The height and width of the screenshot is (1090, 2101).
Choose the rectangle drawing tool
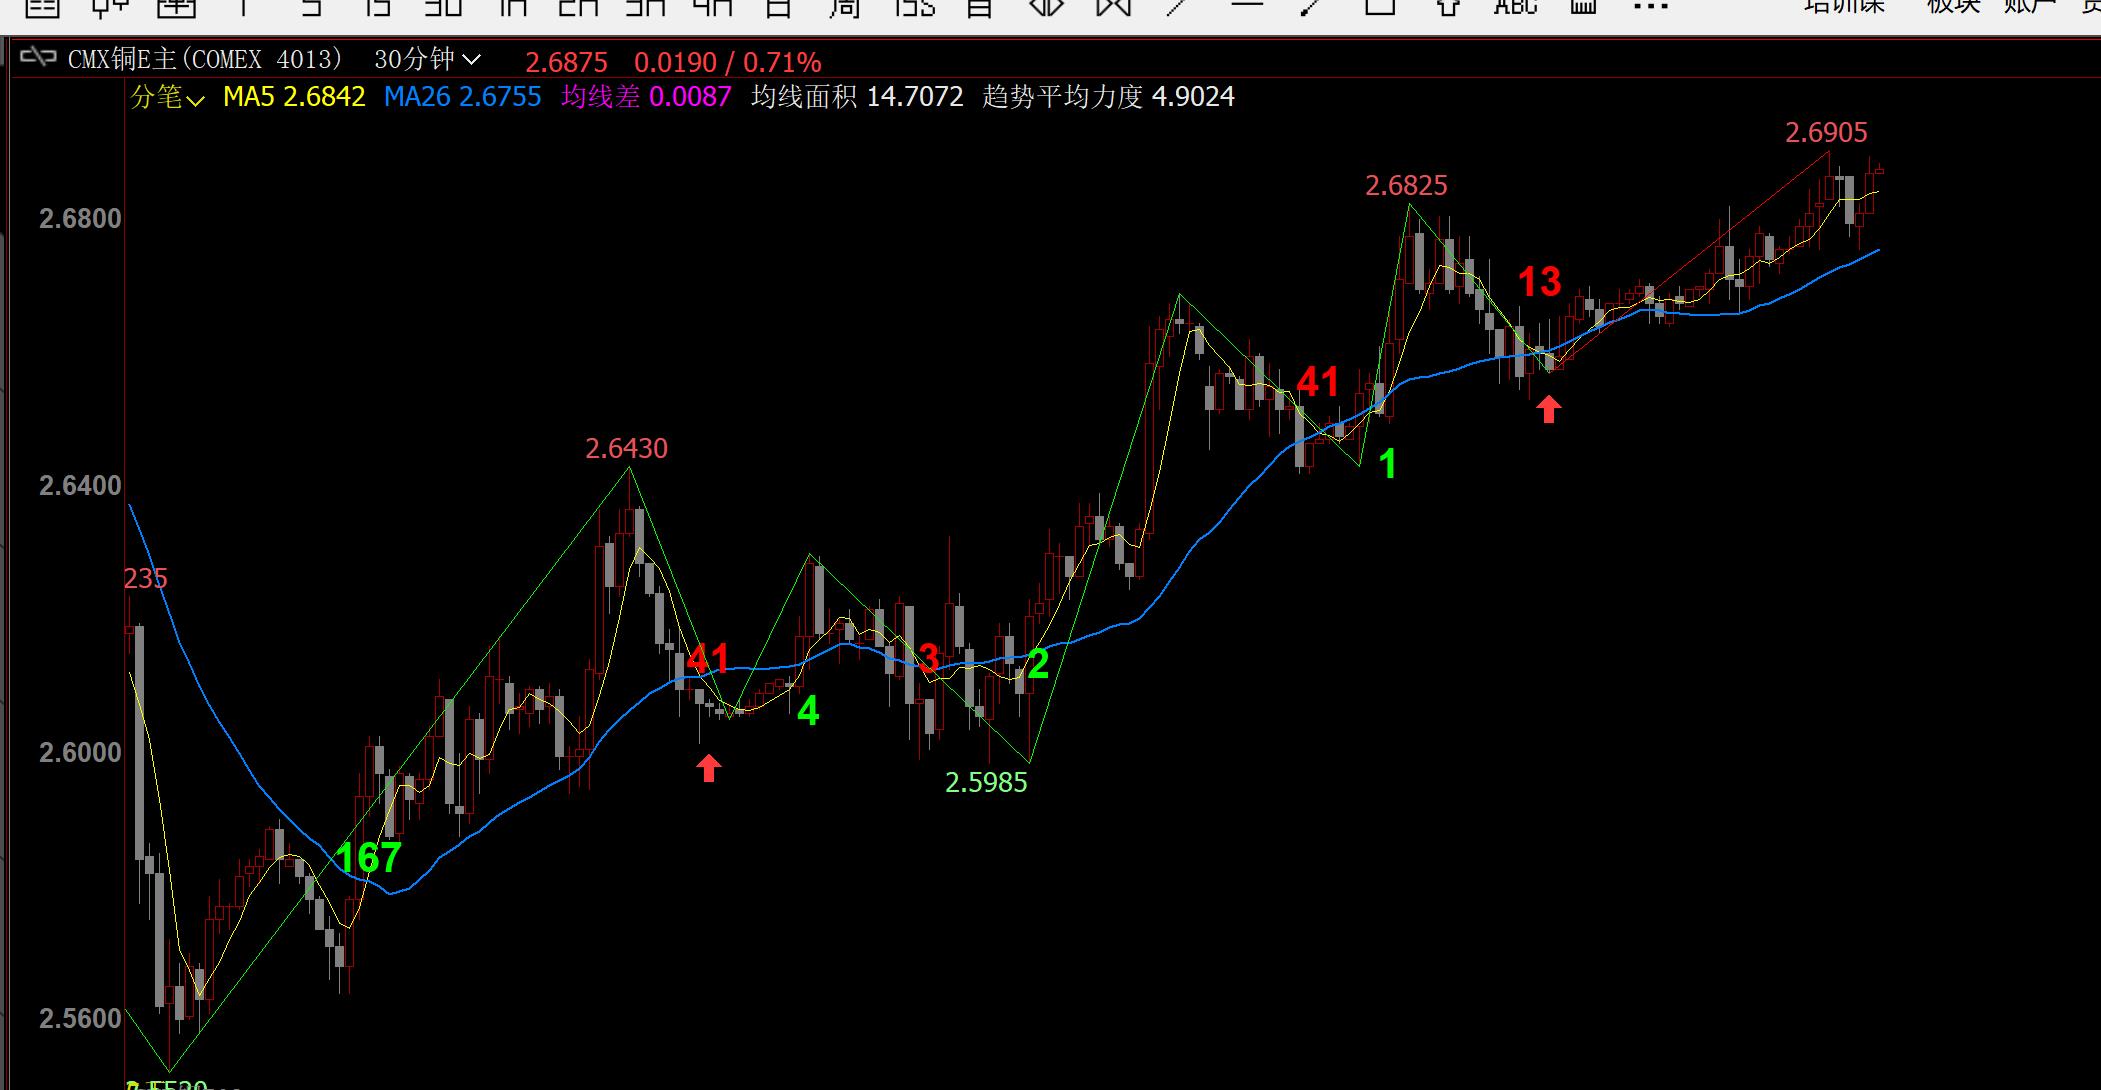point(1380,6)
